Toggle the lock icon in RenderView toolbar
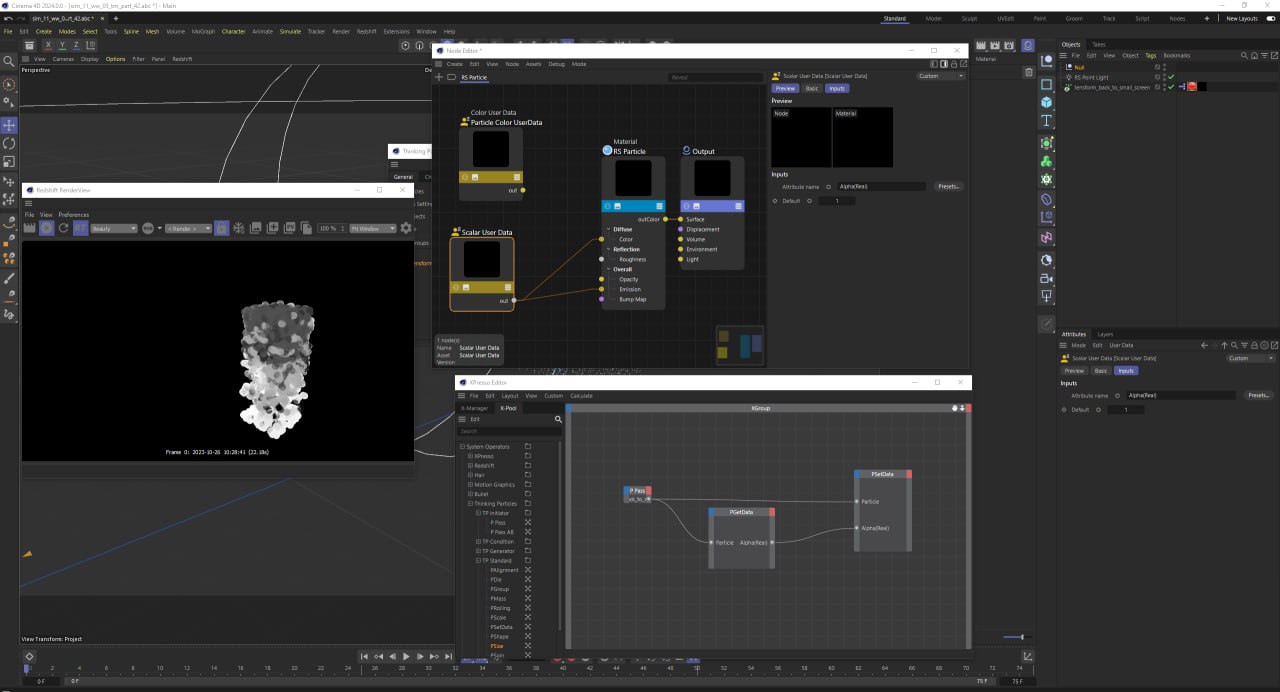This screenshot has height=692, width=1280. (x=221, y=228)
